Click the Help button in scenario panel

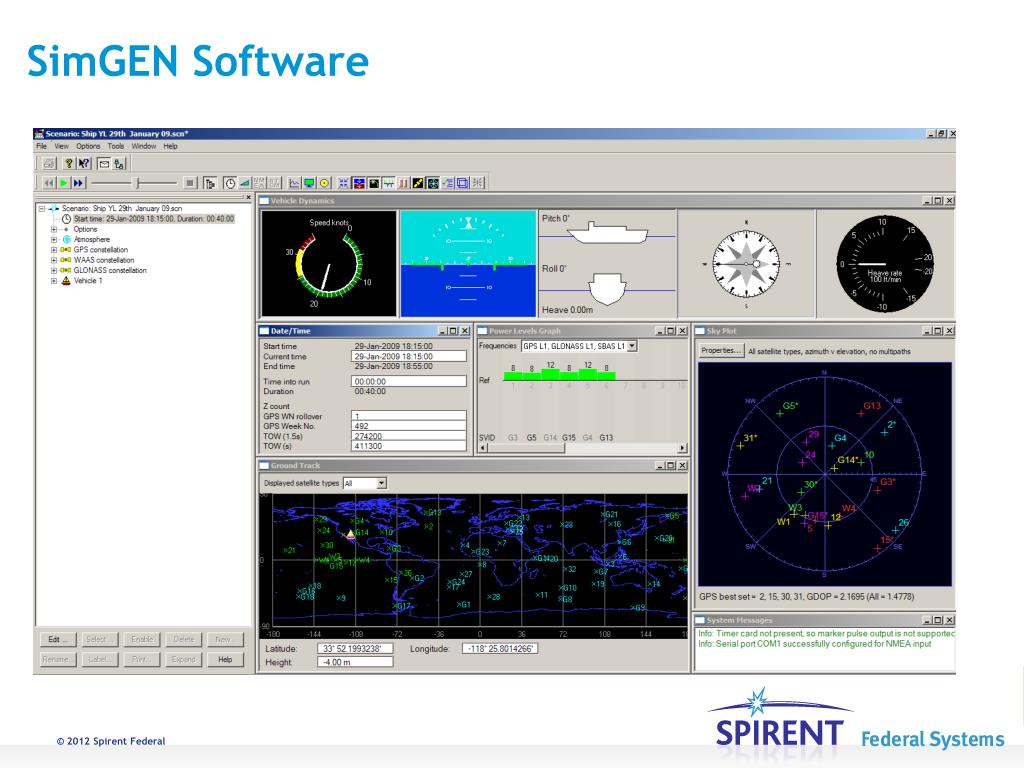(225, 660)
